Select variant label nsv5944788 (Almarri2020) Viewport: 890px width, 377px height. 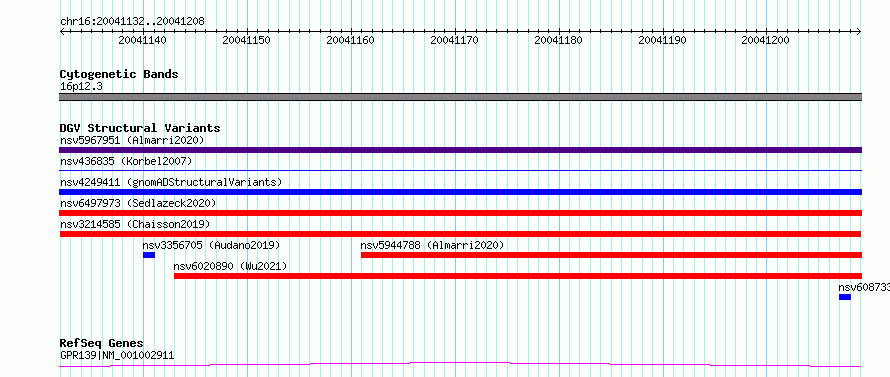point(432,245)
